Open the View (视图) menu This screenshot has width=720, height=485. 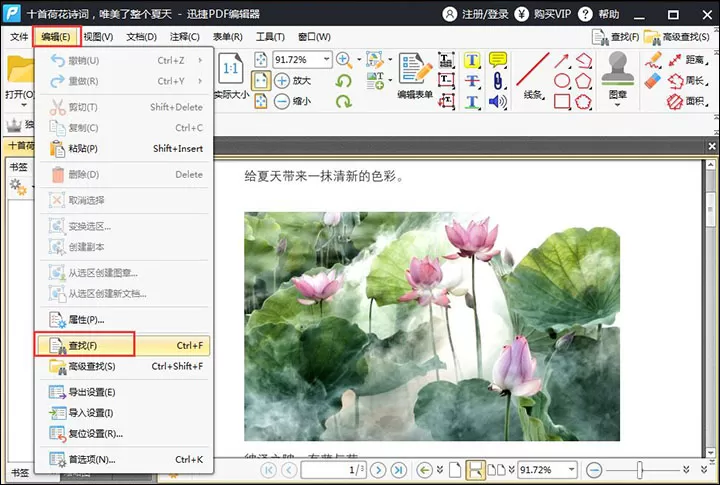[x=98, y=37]
